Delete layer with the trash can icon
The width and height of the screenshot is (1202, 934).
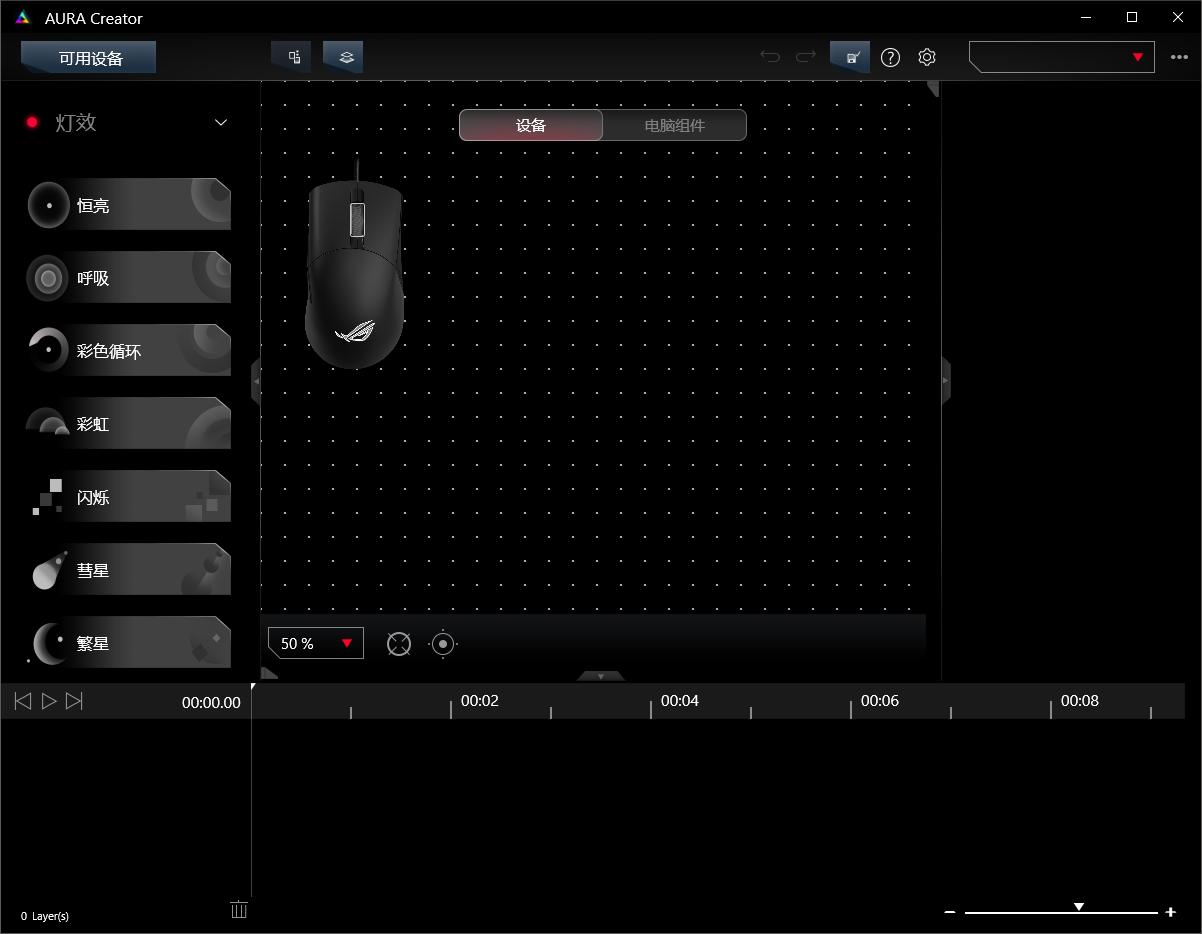[239, 909]
